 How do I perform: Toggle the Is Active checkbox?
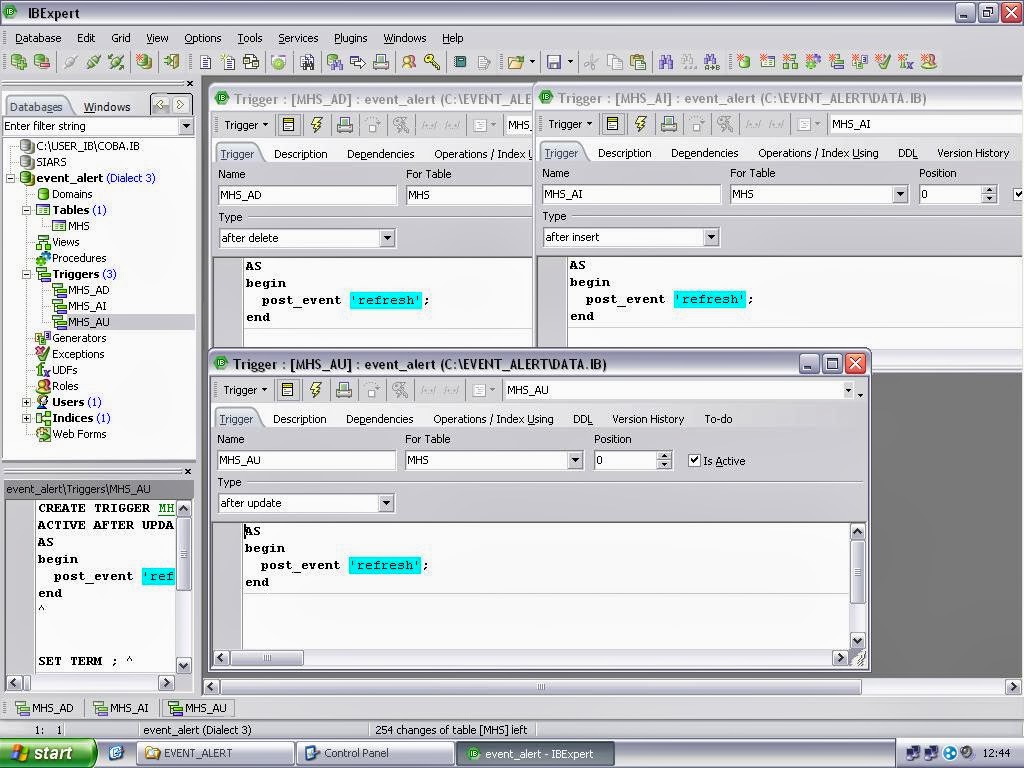pyautogui.click(x=694, y=460)
